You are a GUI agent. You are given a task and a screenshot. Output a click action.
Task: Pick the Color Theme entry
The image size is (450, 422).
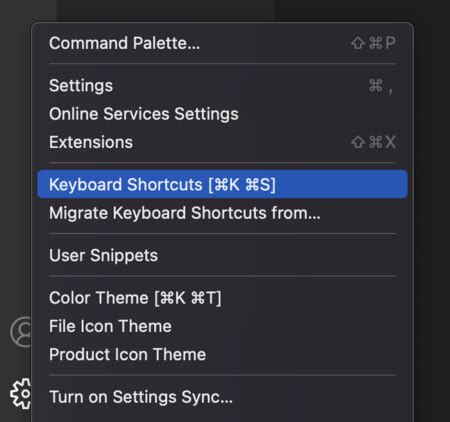click(x=222, y=298)
